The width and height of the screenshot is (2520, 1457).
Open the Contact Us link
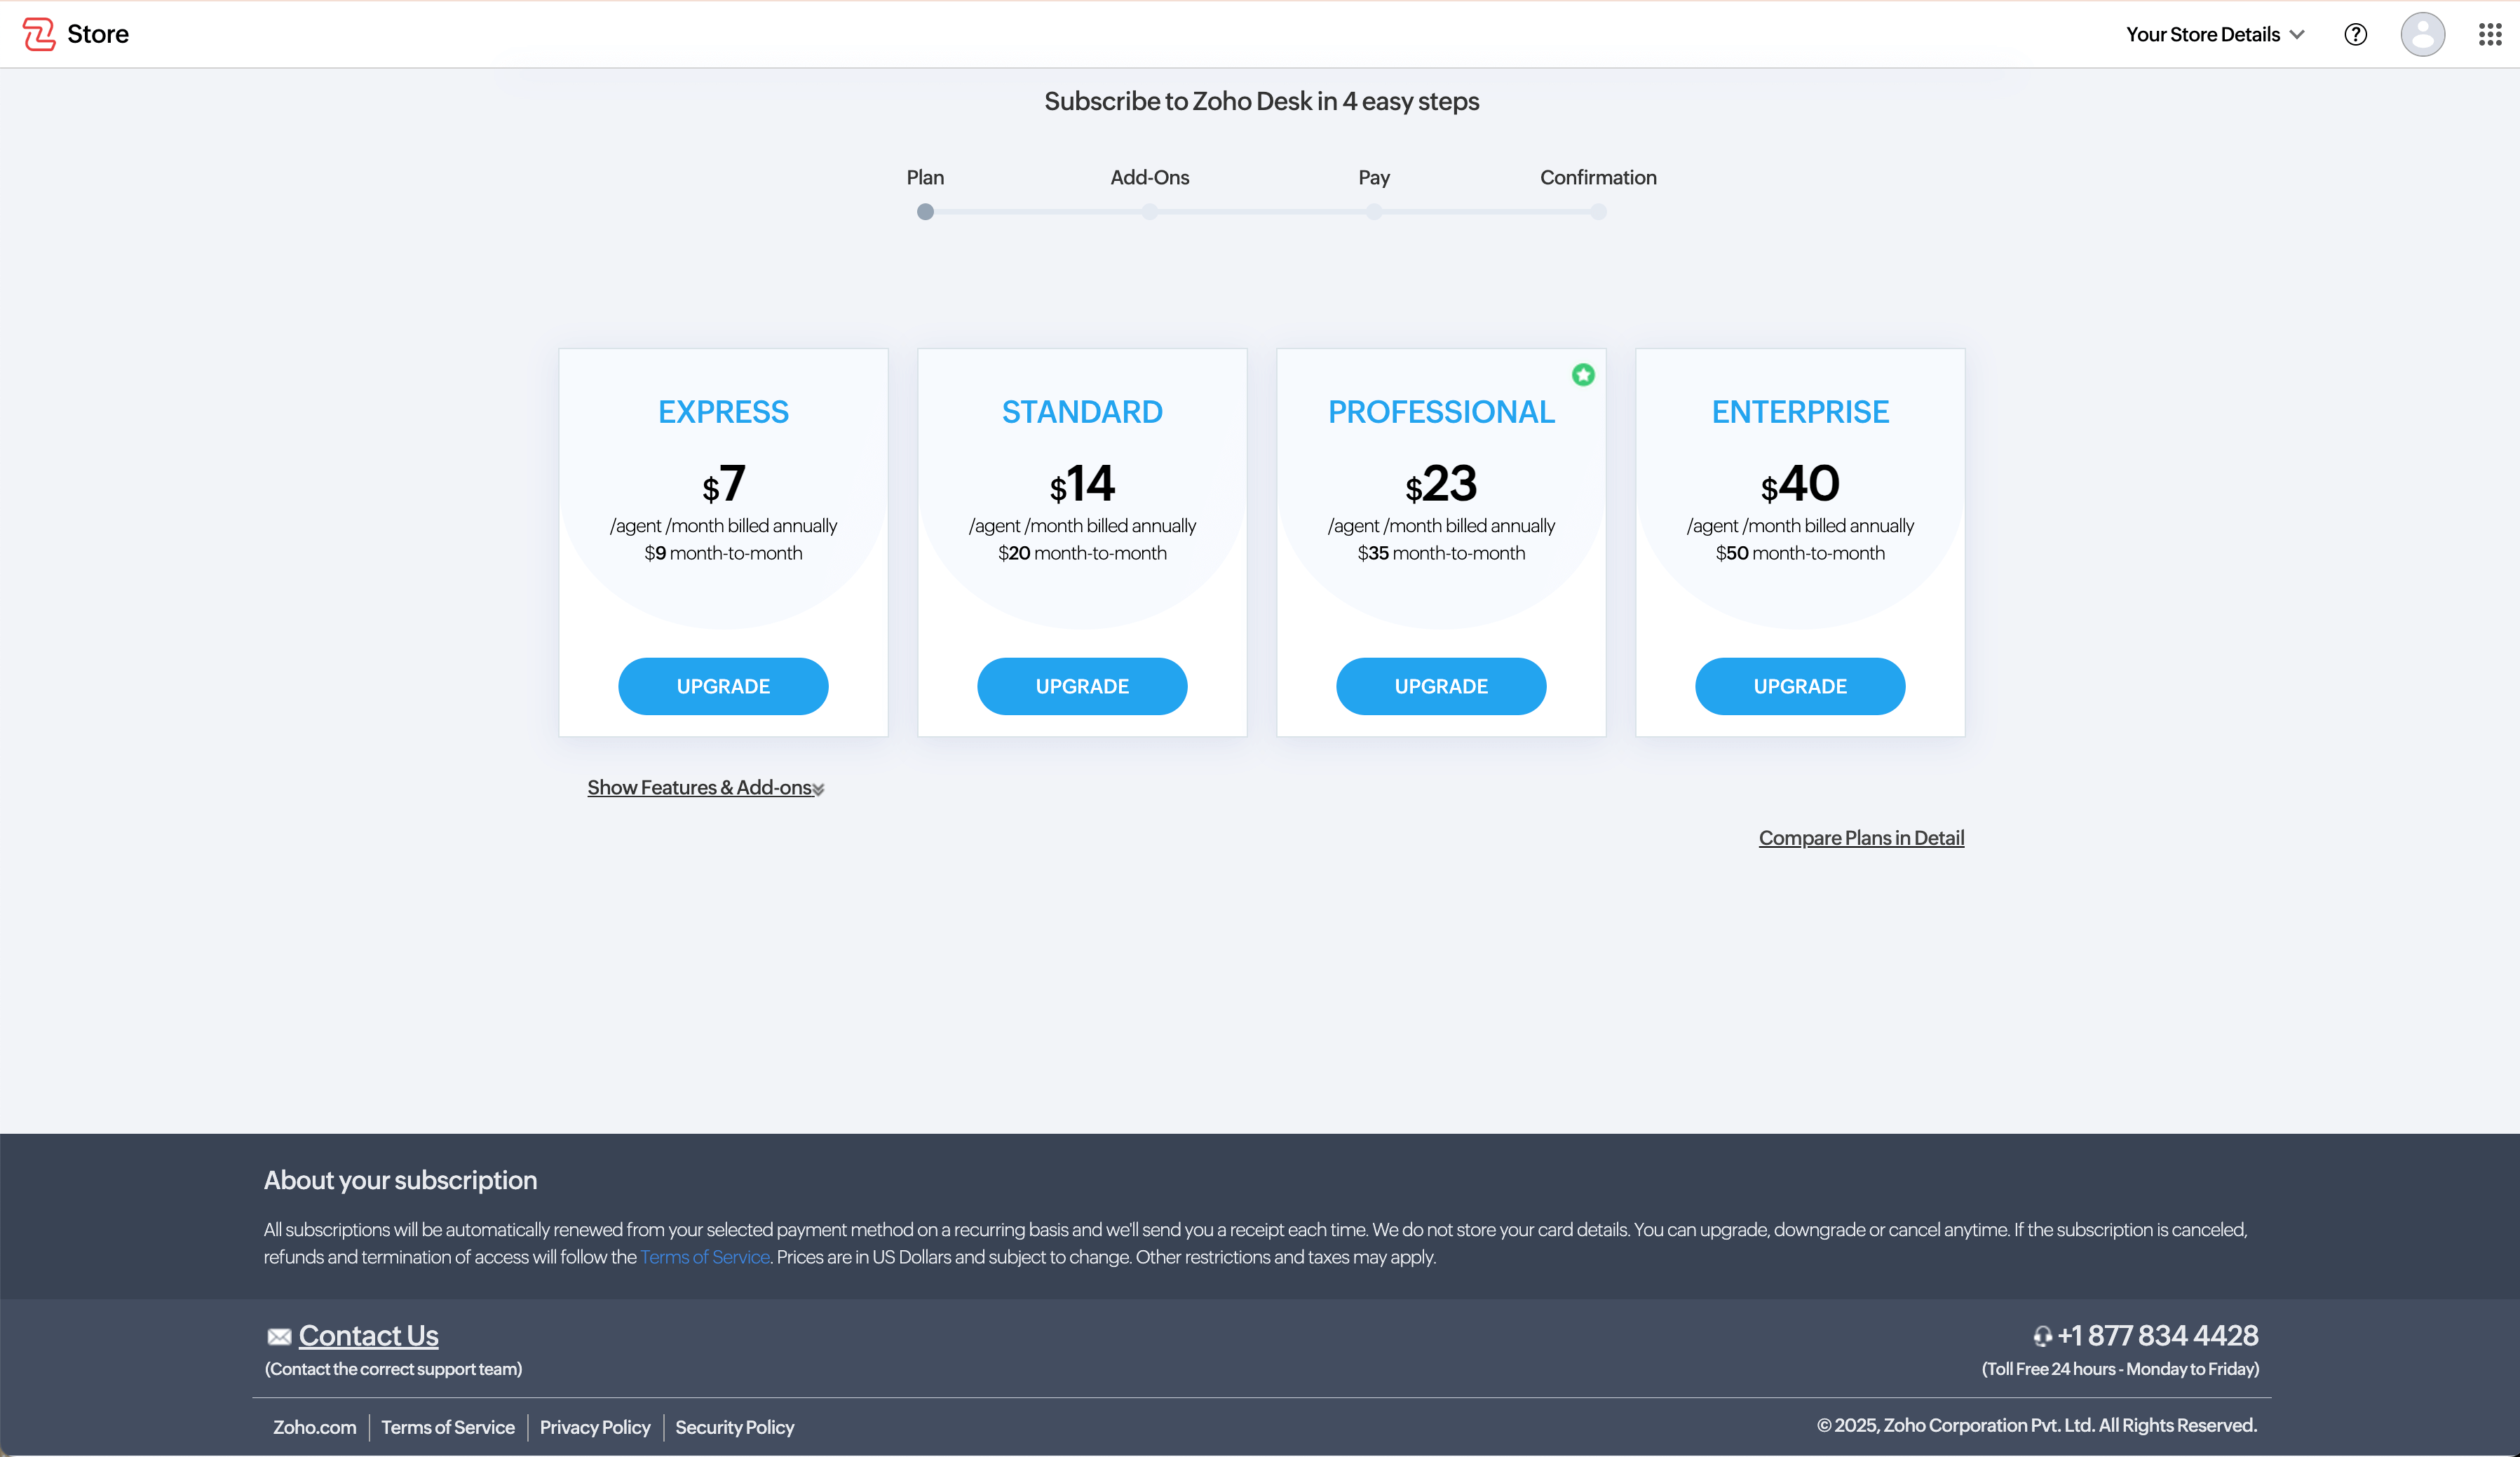[368, 1336]
